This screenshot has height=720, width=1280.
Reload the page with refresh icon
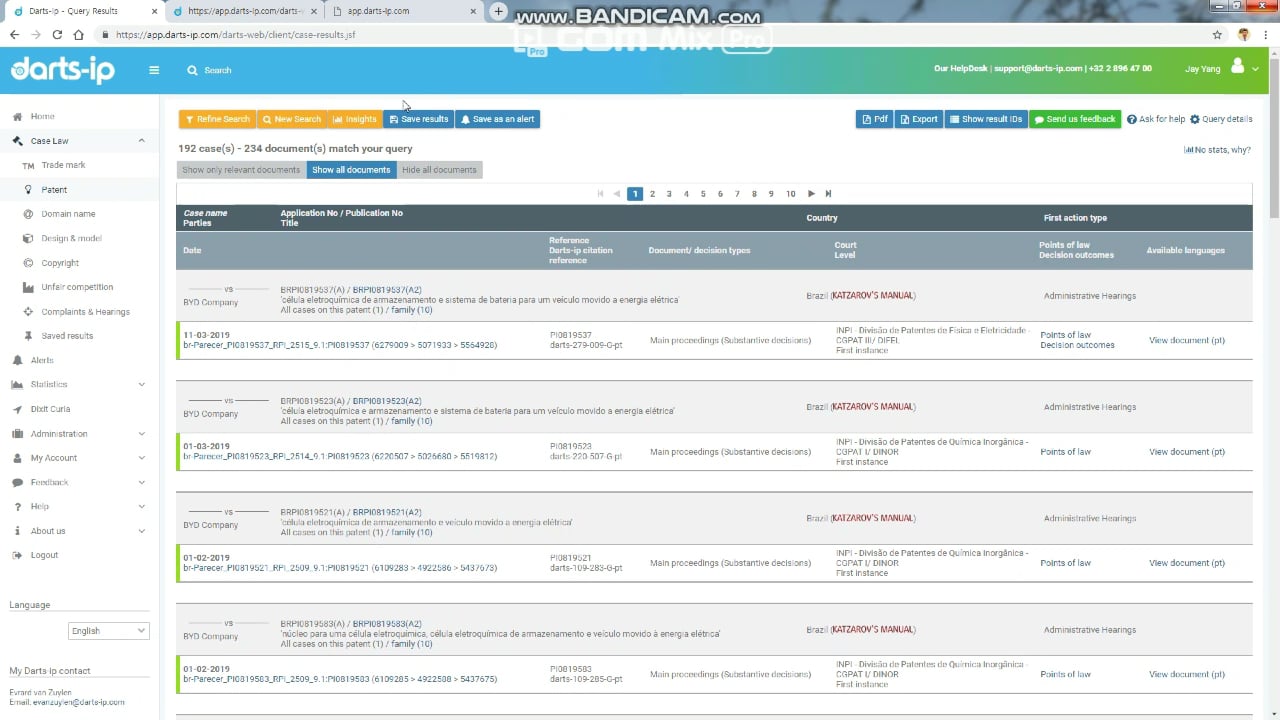coord(57,34)
